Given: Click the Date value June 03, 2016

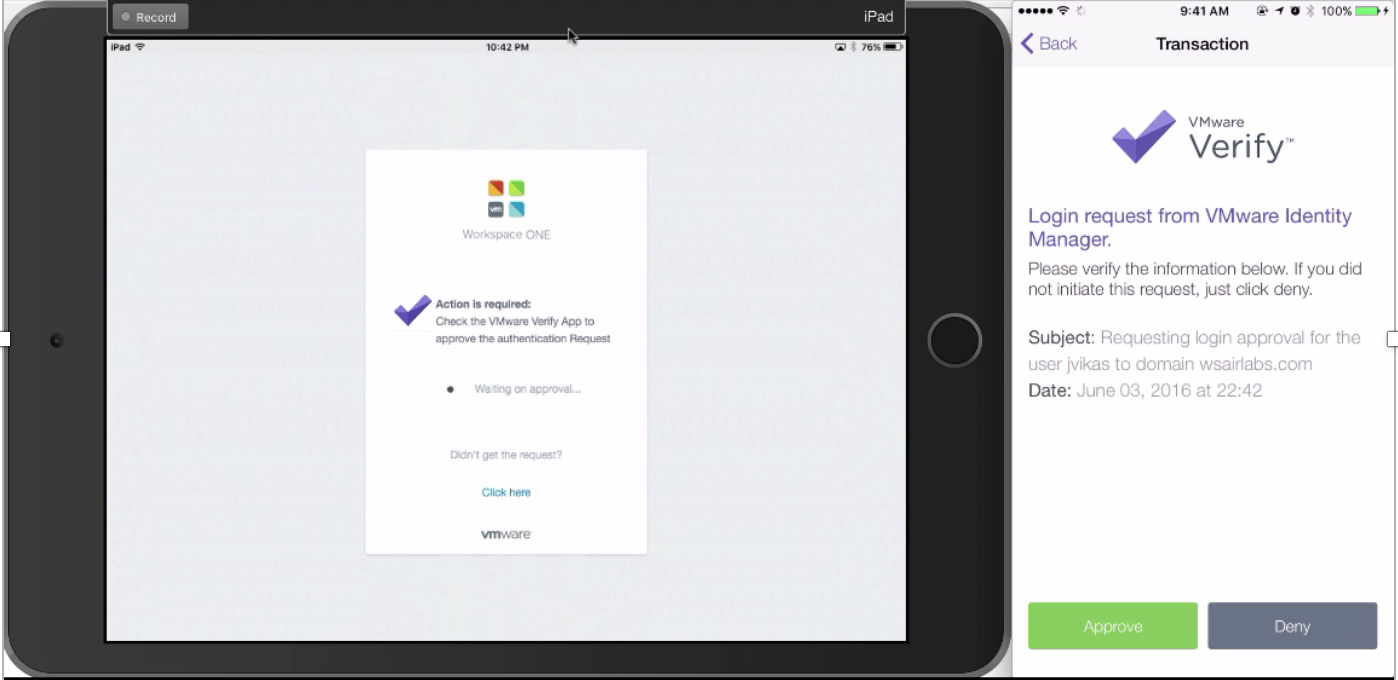Looking at the screenshot, I should tap(1169, 391).
